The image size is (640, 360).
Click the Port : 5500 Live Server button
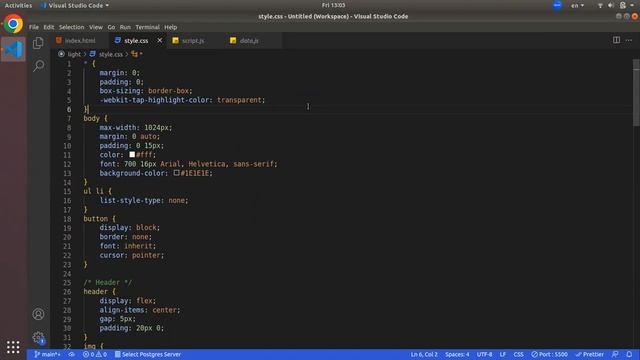pyautogui.click(x=549, y=354)
